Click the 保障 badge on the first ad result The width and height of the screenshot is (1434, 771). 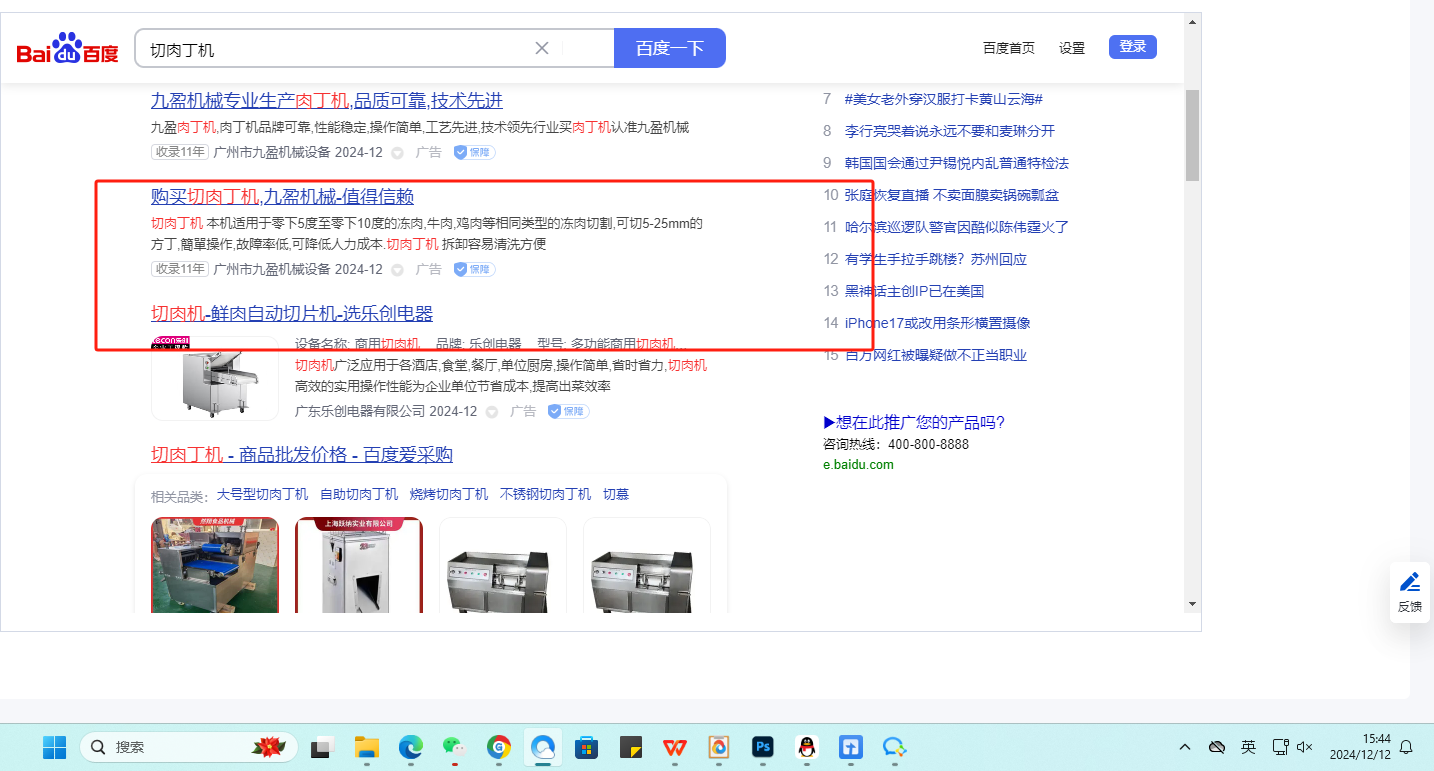474,152
